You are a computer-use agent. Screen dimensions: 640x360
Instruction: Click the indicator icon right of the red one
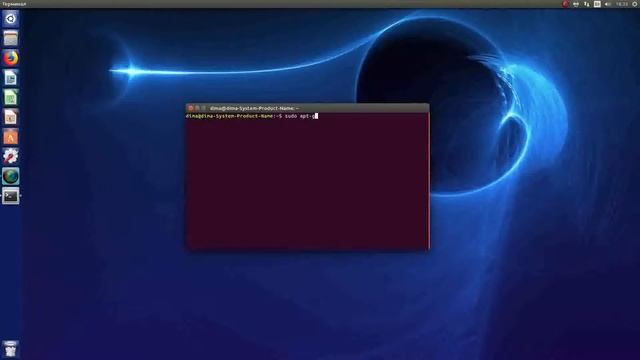[576, 4]
